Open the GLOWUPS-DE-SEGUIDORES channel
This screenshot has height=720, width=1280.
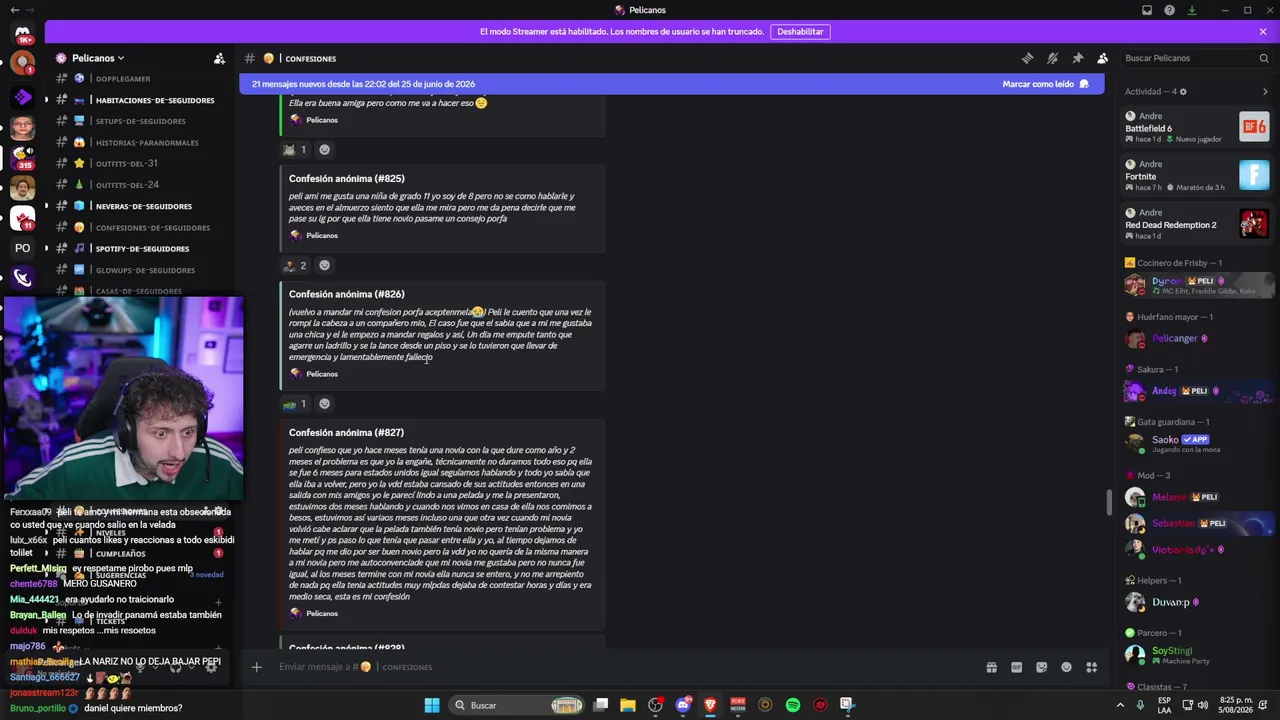tap(143, 270)
